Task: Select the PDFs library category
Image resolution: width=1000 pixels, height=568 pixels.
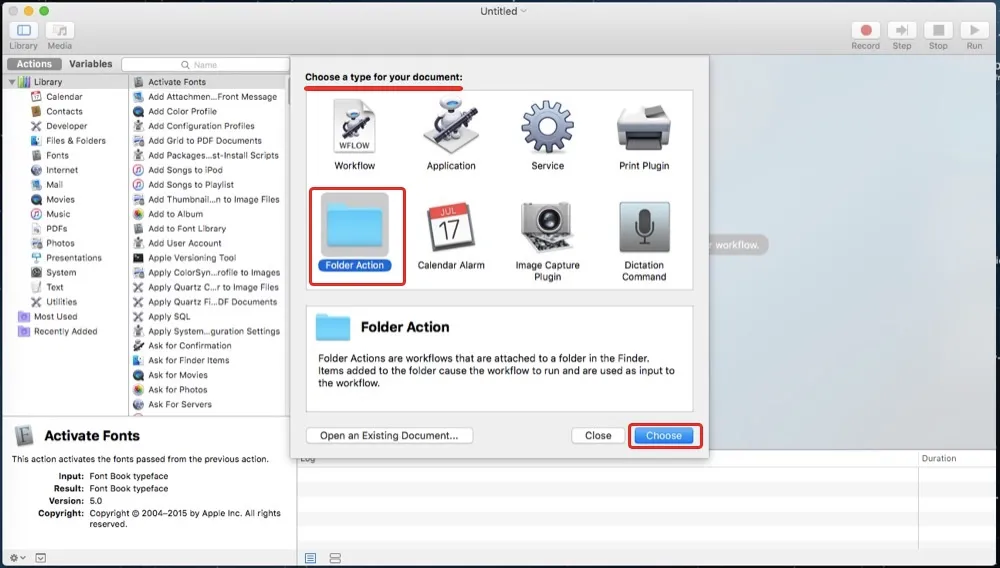Action: (x=56, y=228)
